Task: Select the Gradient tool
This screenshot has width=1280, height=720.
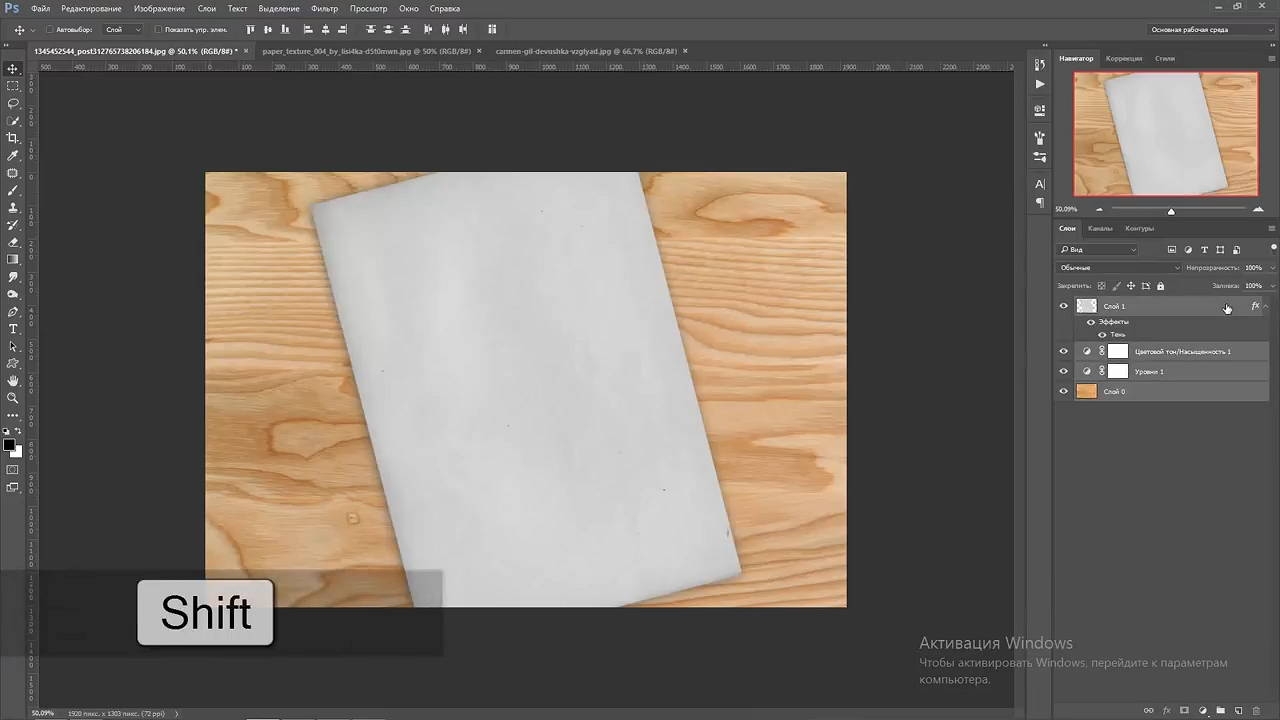Action: [13, 260]
